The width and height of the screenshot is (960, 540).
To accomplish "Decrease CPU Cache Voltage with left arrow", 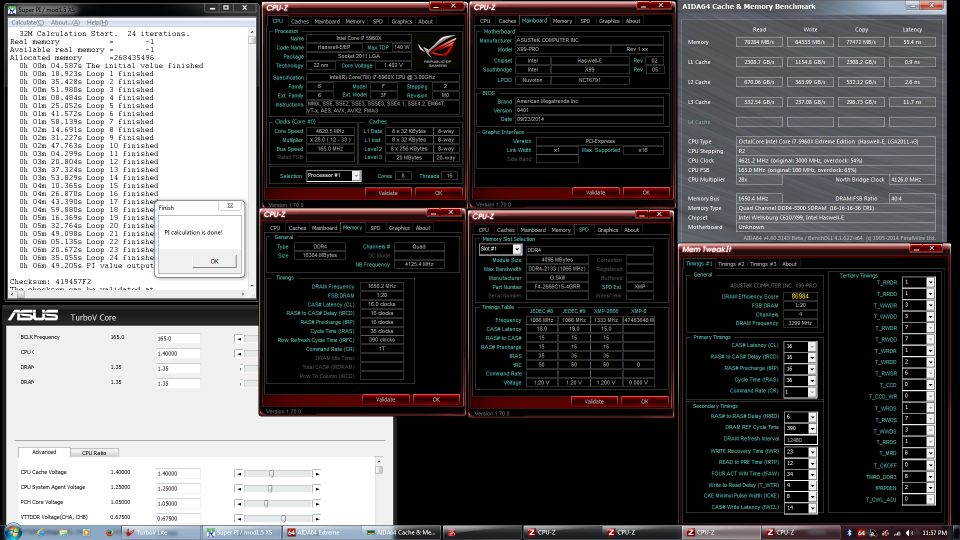I will (239, 473).
